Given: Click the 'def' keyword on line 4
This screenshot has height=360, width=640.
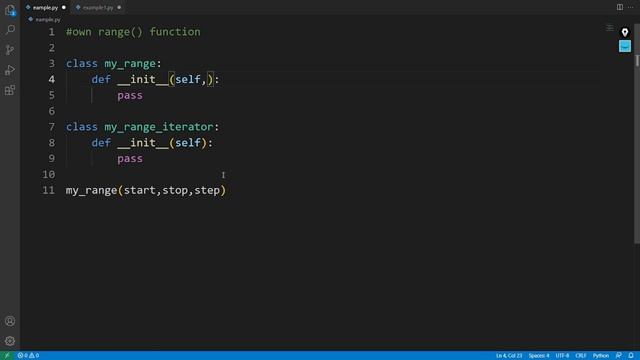Looking at the screenshot, I should pos(101,79).
